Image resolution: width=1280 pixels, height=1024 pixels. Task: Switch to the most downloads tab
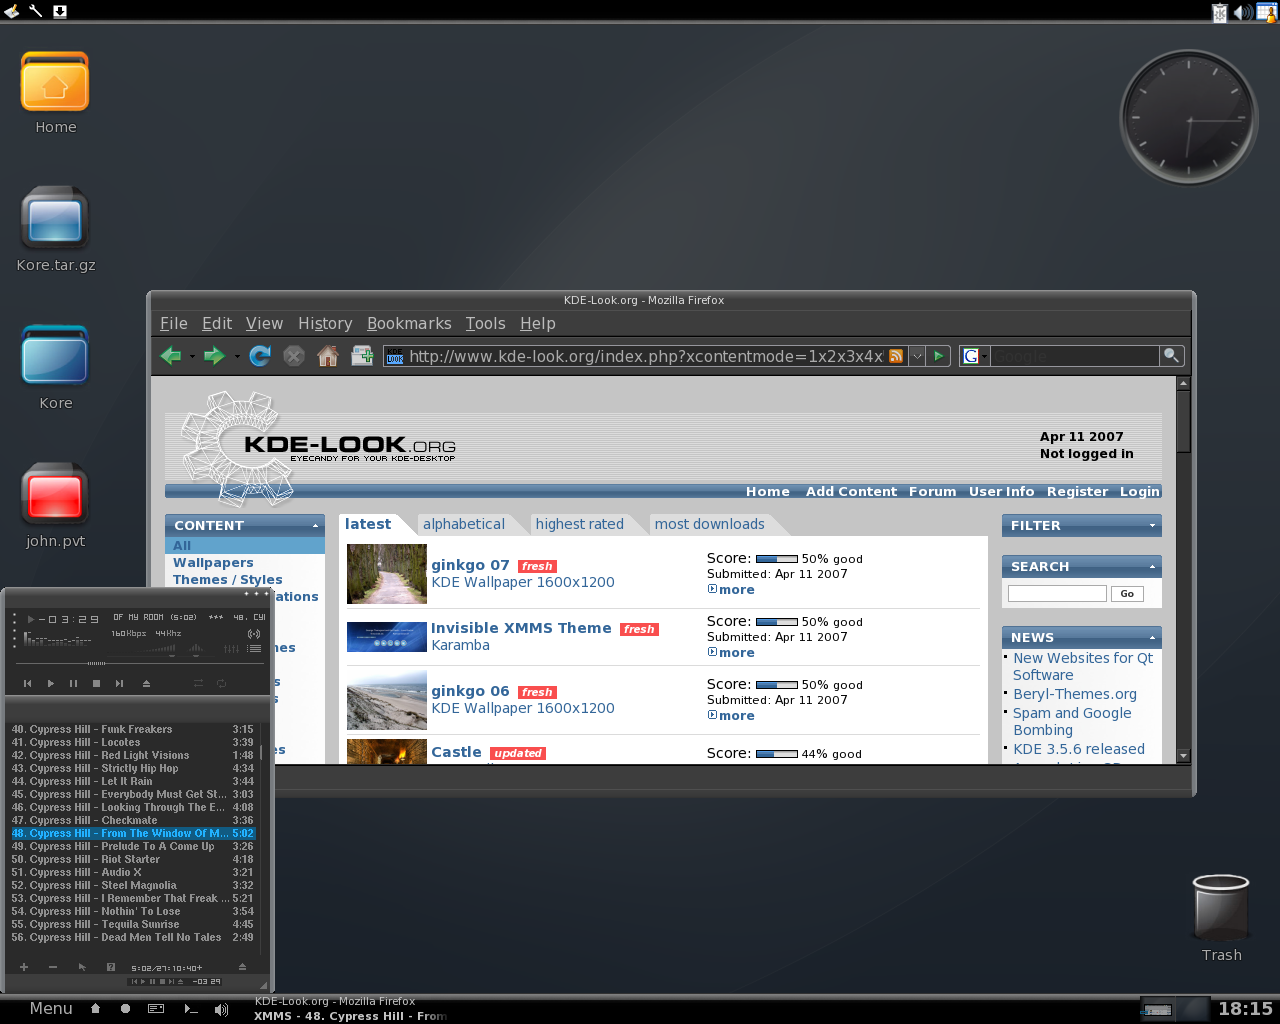pos(709,524)
